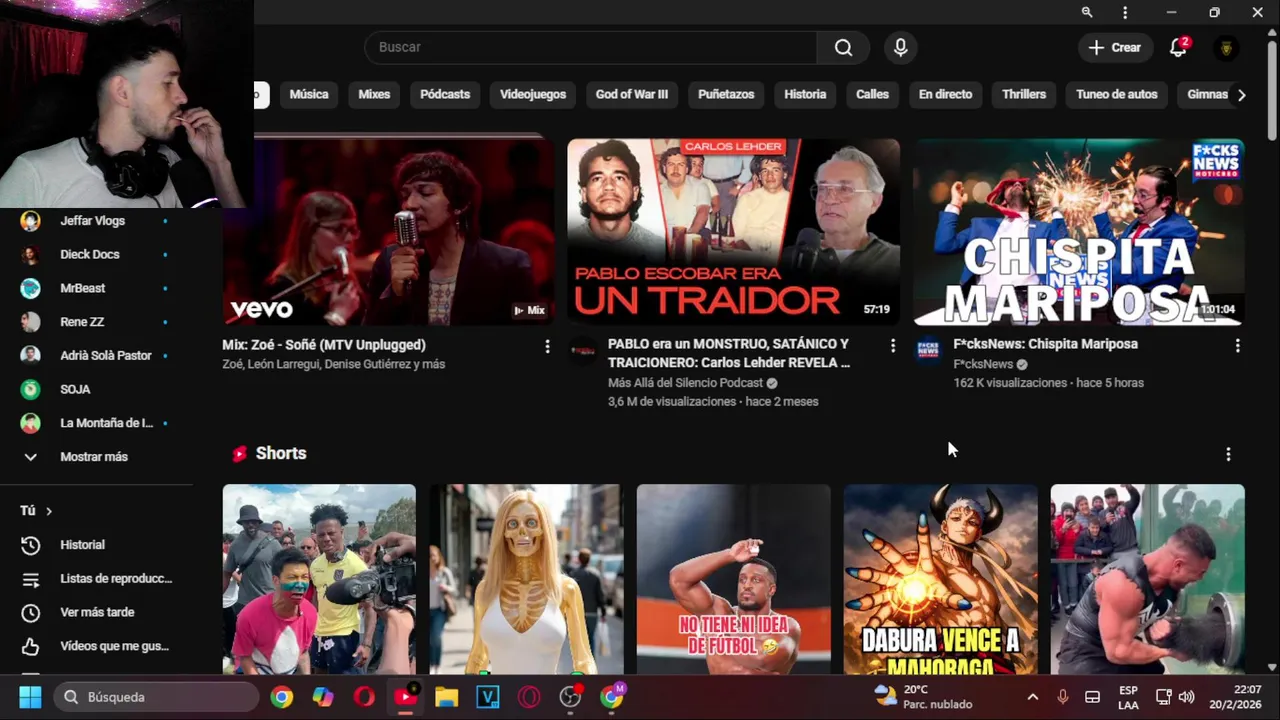Select the En directo filter chip
This screenshot has height=720, width=1280.
945,94
